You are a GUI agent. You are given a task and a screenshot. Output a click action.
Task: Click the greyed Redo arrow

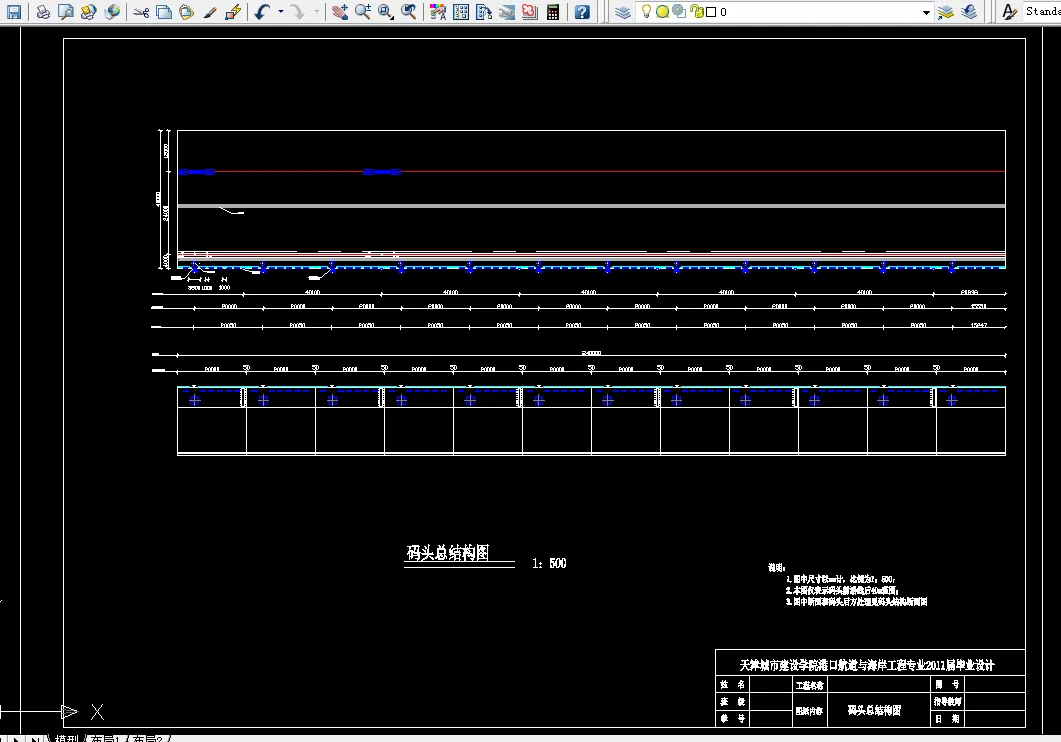click(298, 11)
